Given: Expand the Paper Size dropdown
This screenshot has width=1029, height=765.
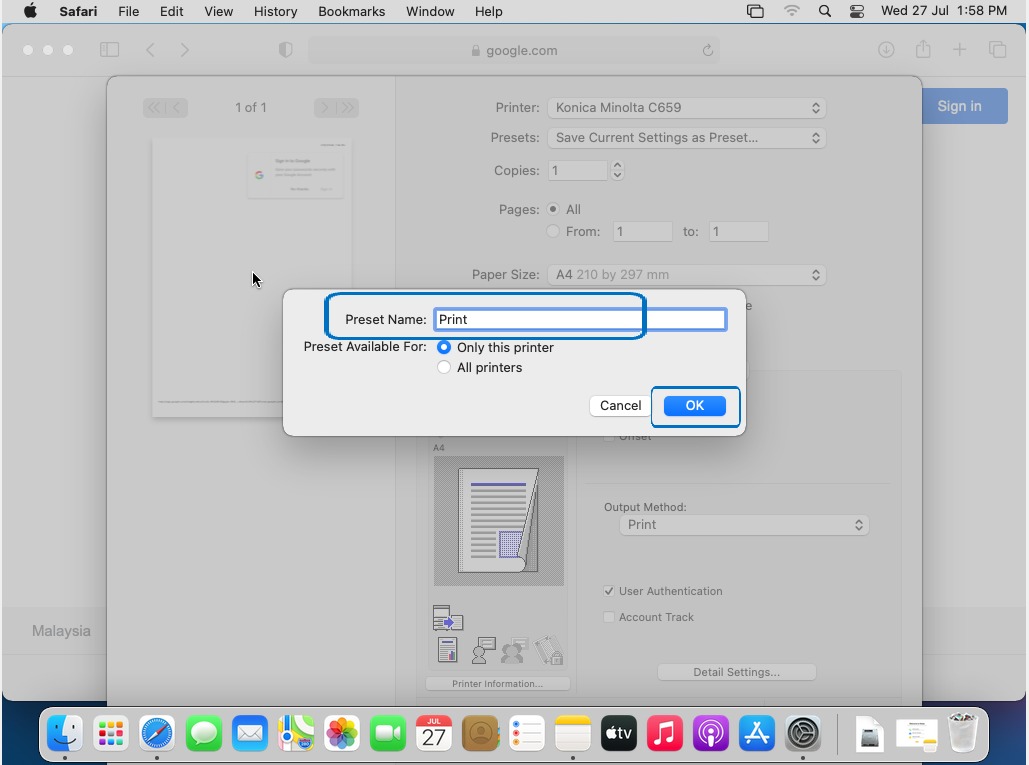Looking at the screenshot, I should point(686,275).
